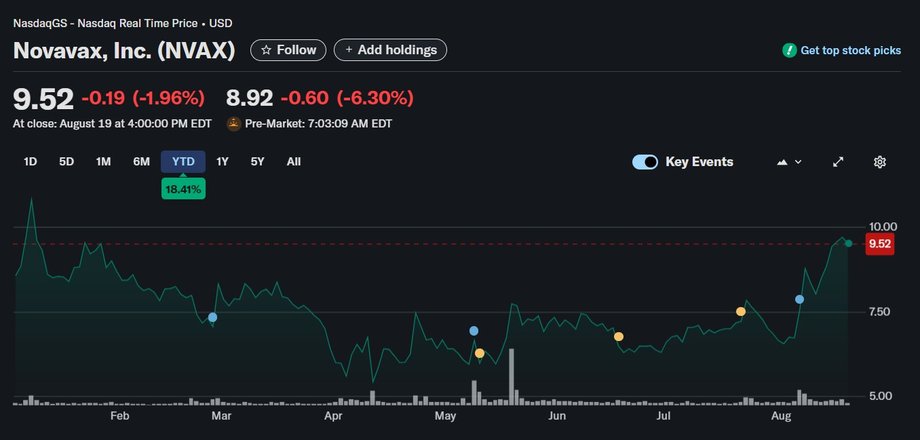The image size is (920, 440).
Task: Toggle the Key Events switch
Action: 645,163
